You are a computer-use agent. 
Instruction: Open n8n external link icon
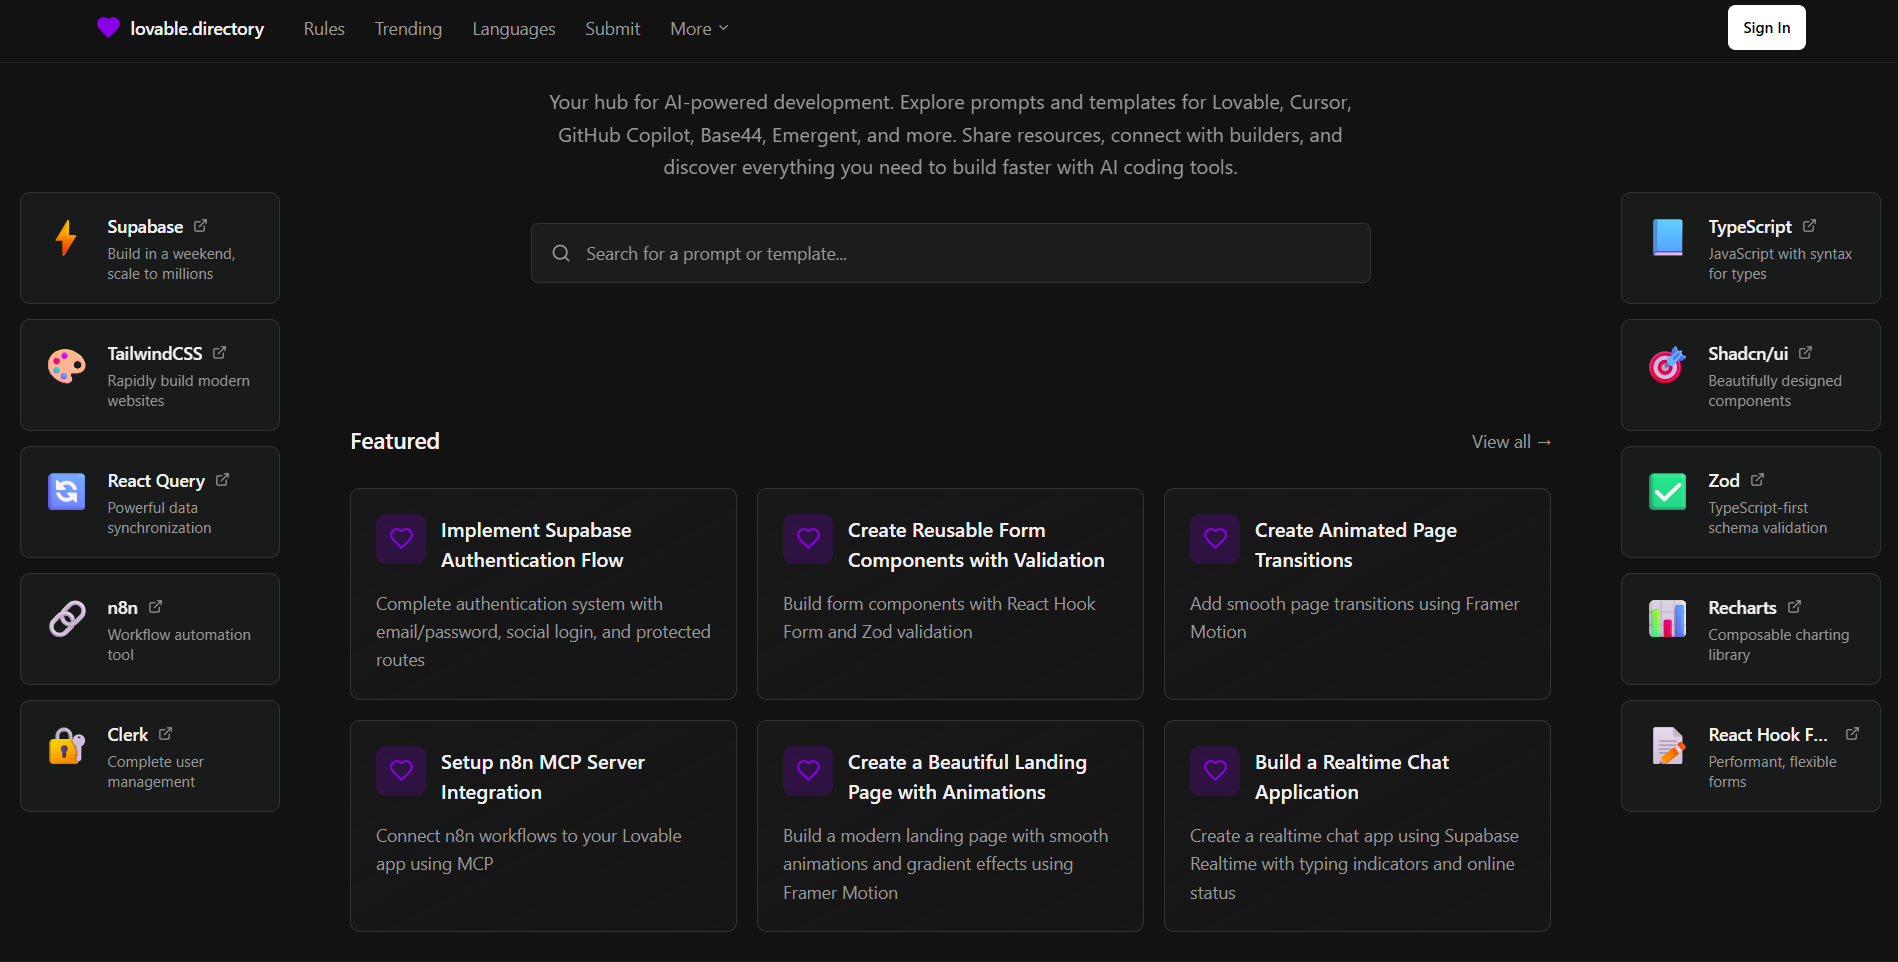[155, 607]
